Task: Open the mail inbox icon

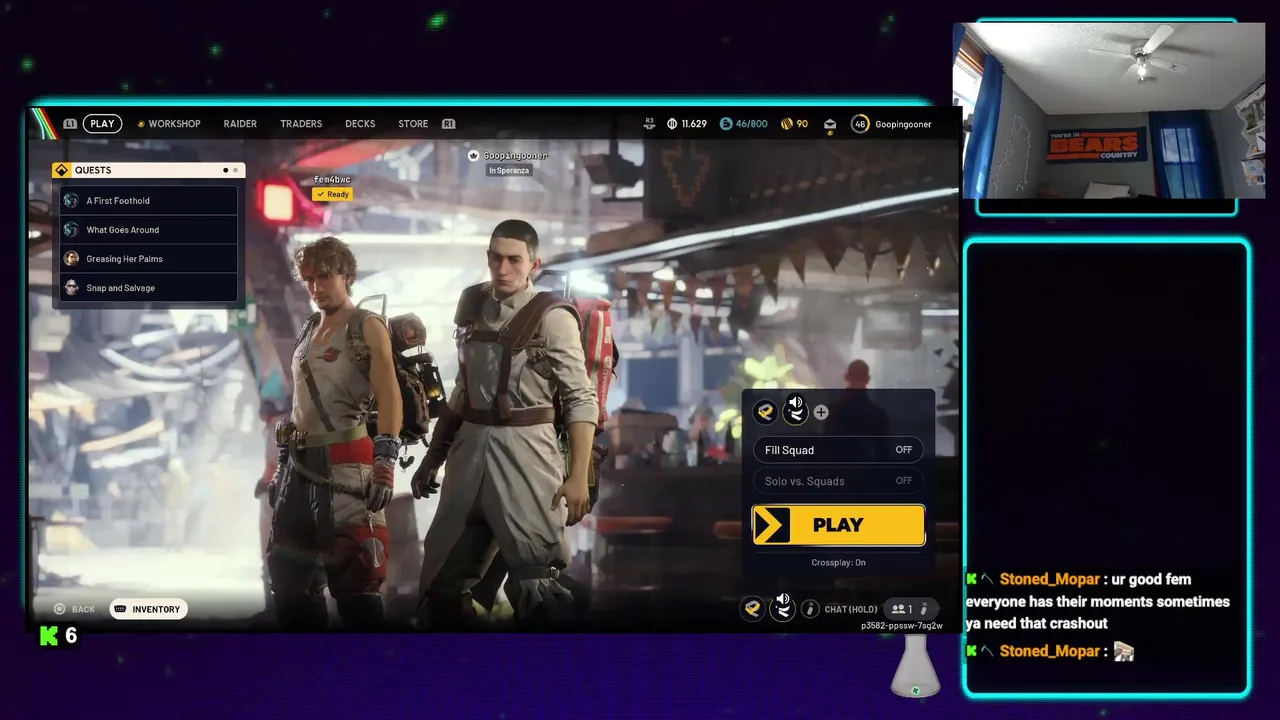Action: (x=830, y=124)
